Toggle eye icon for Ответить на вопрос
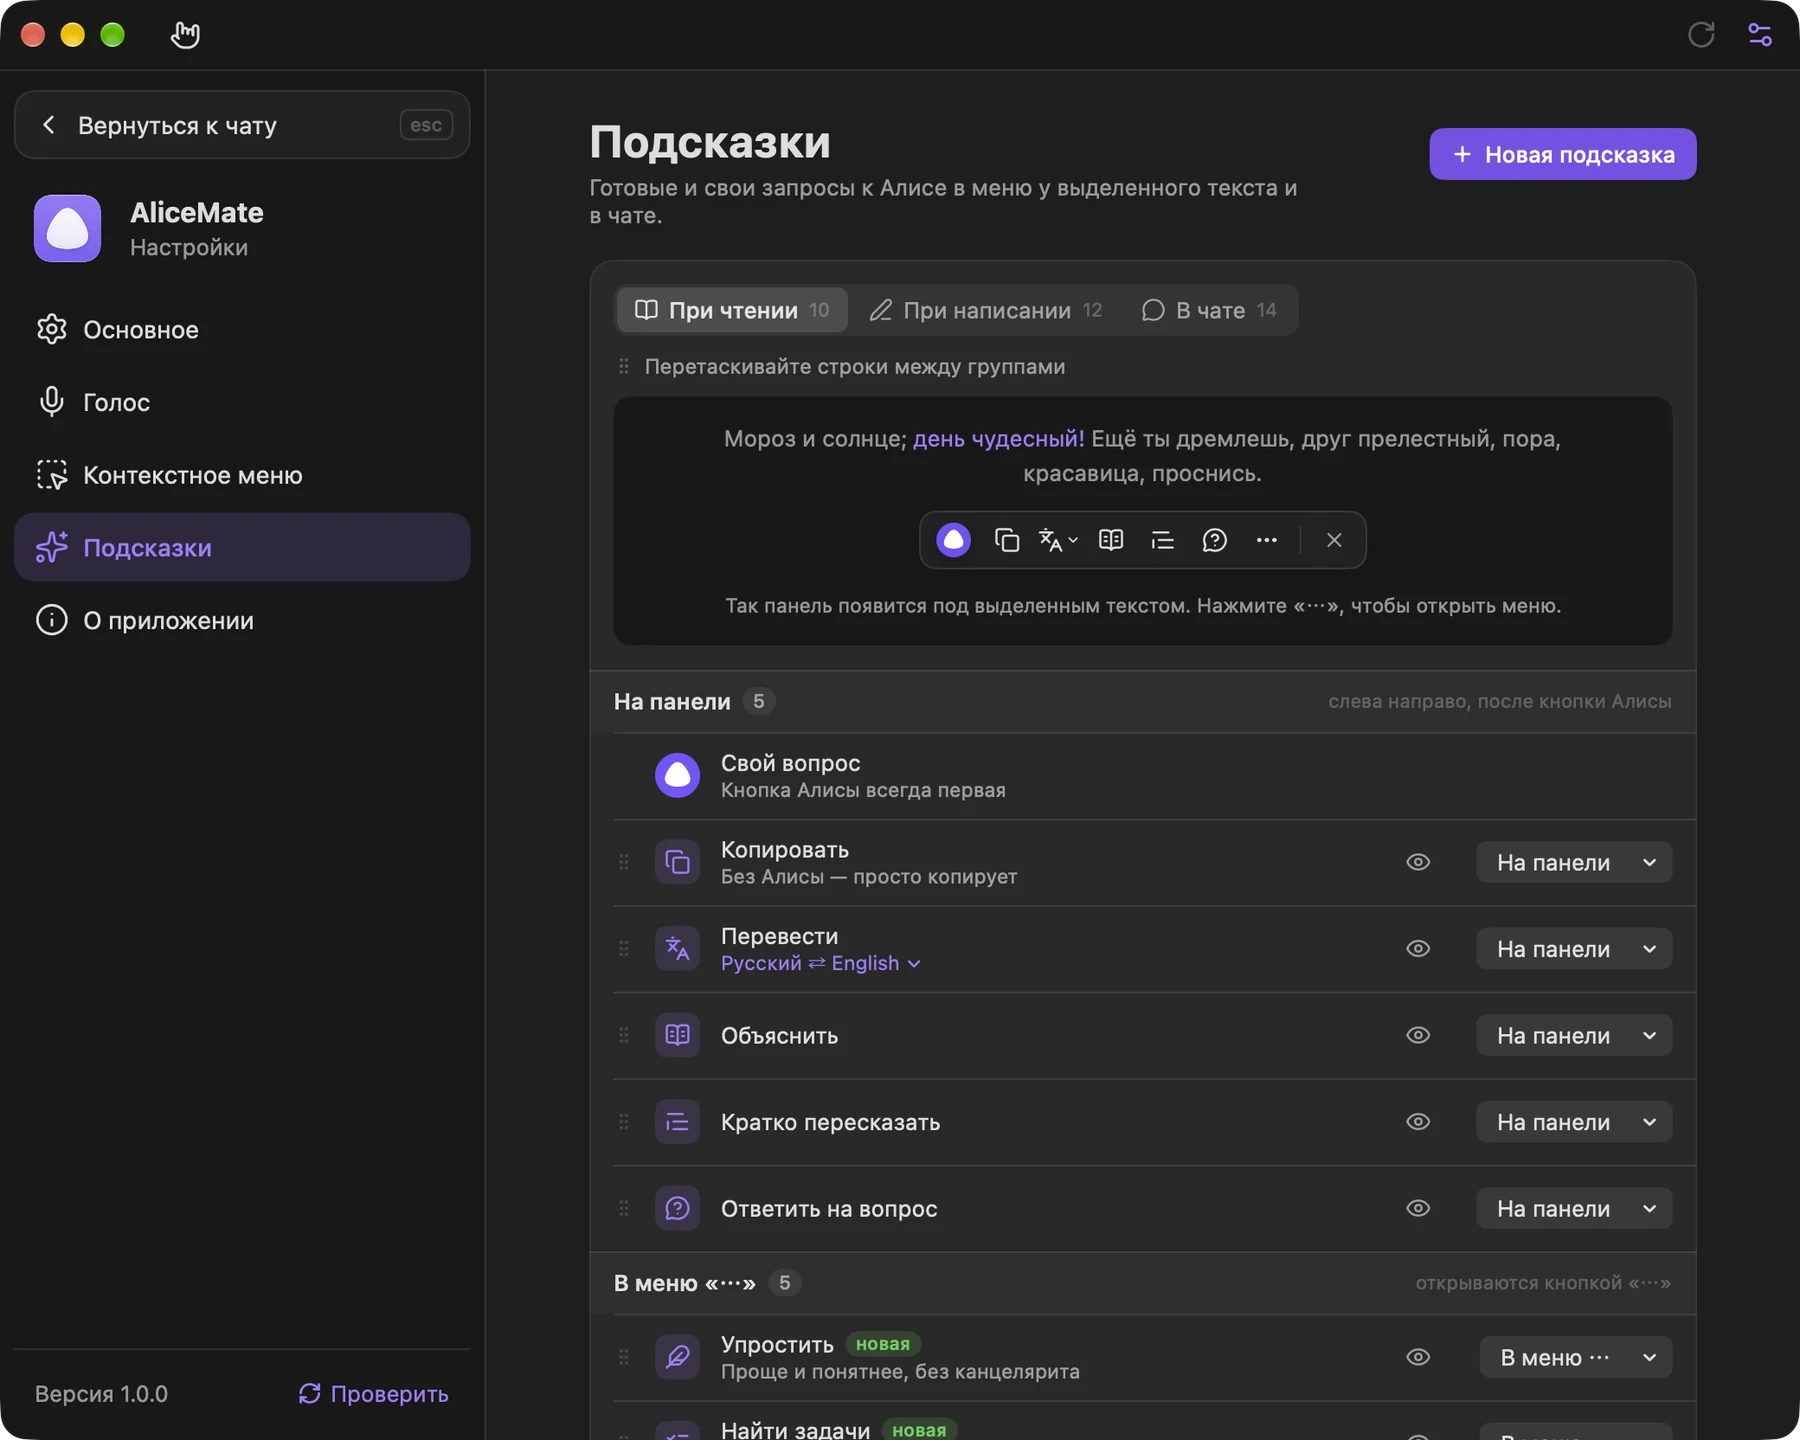The image size is (1800, 1440). point(1417,1208)
